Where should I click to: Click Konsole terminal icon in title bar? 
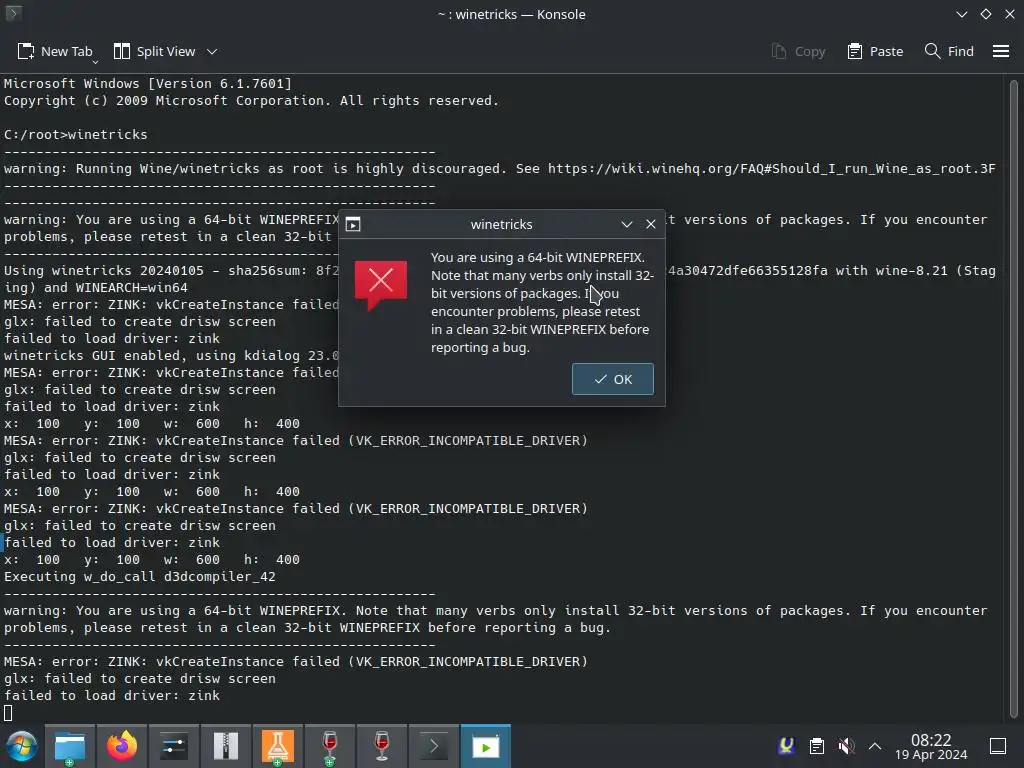click(x=13, y=13)
